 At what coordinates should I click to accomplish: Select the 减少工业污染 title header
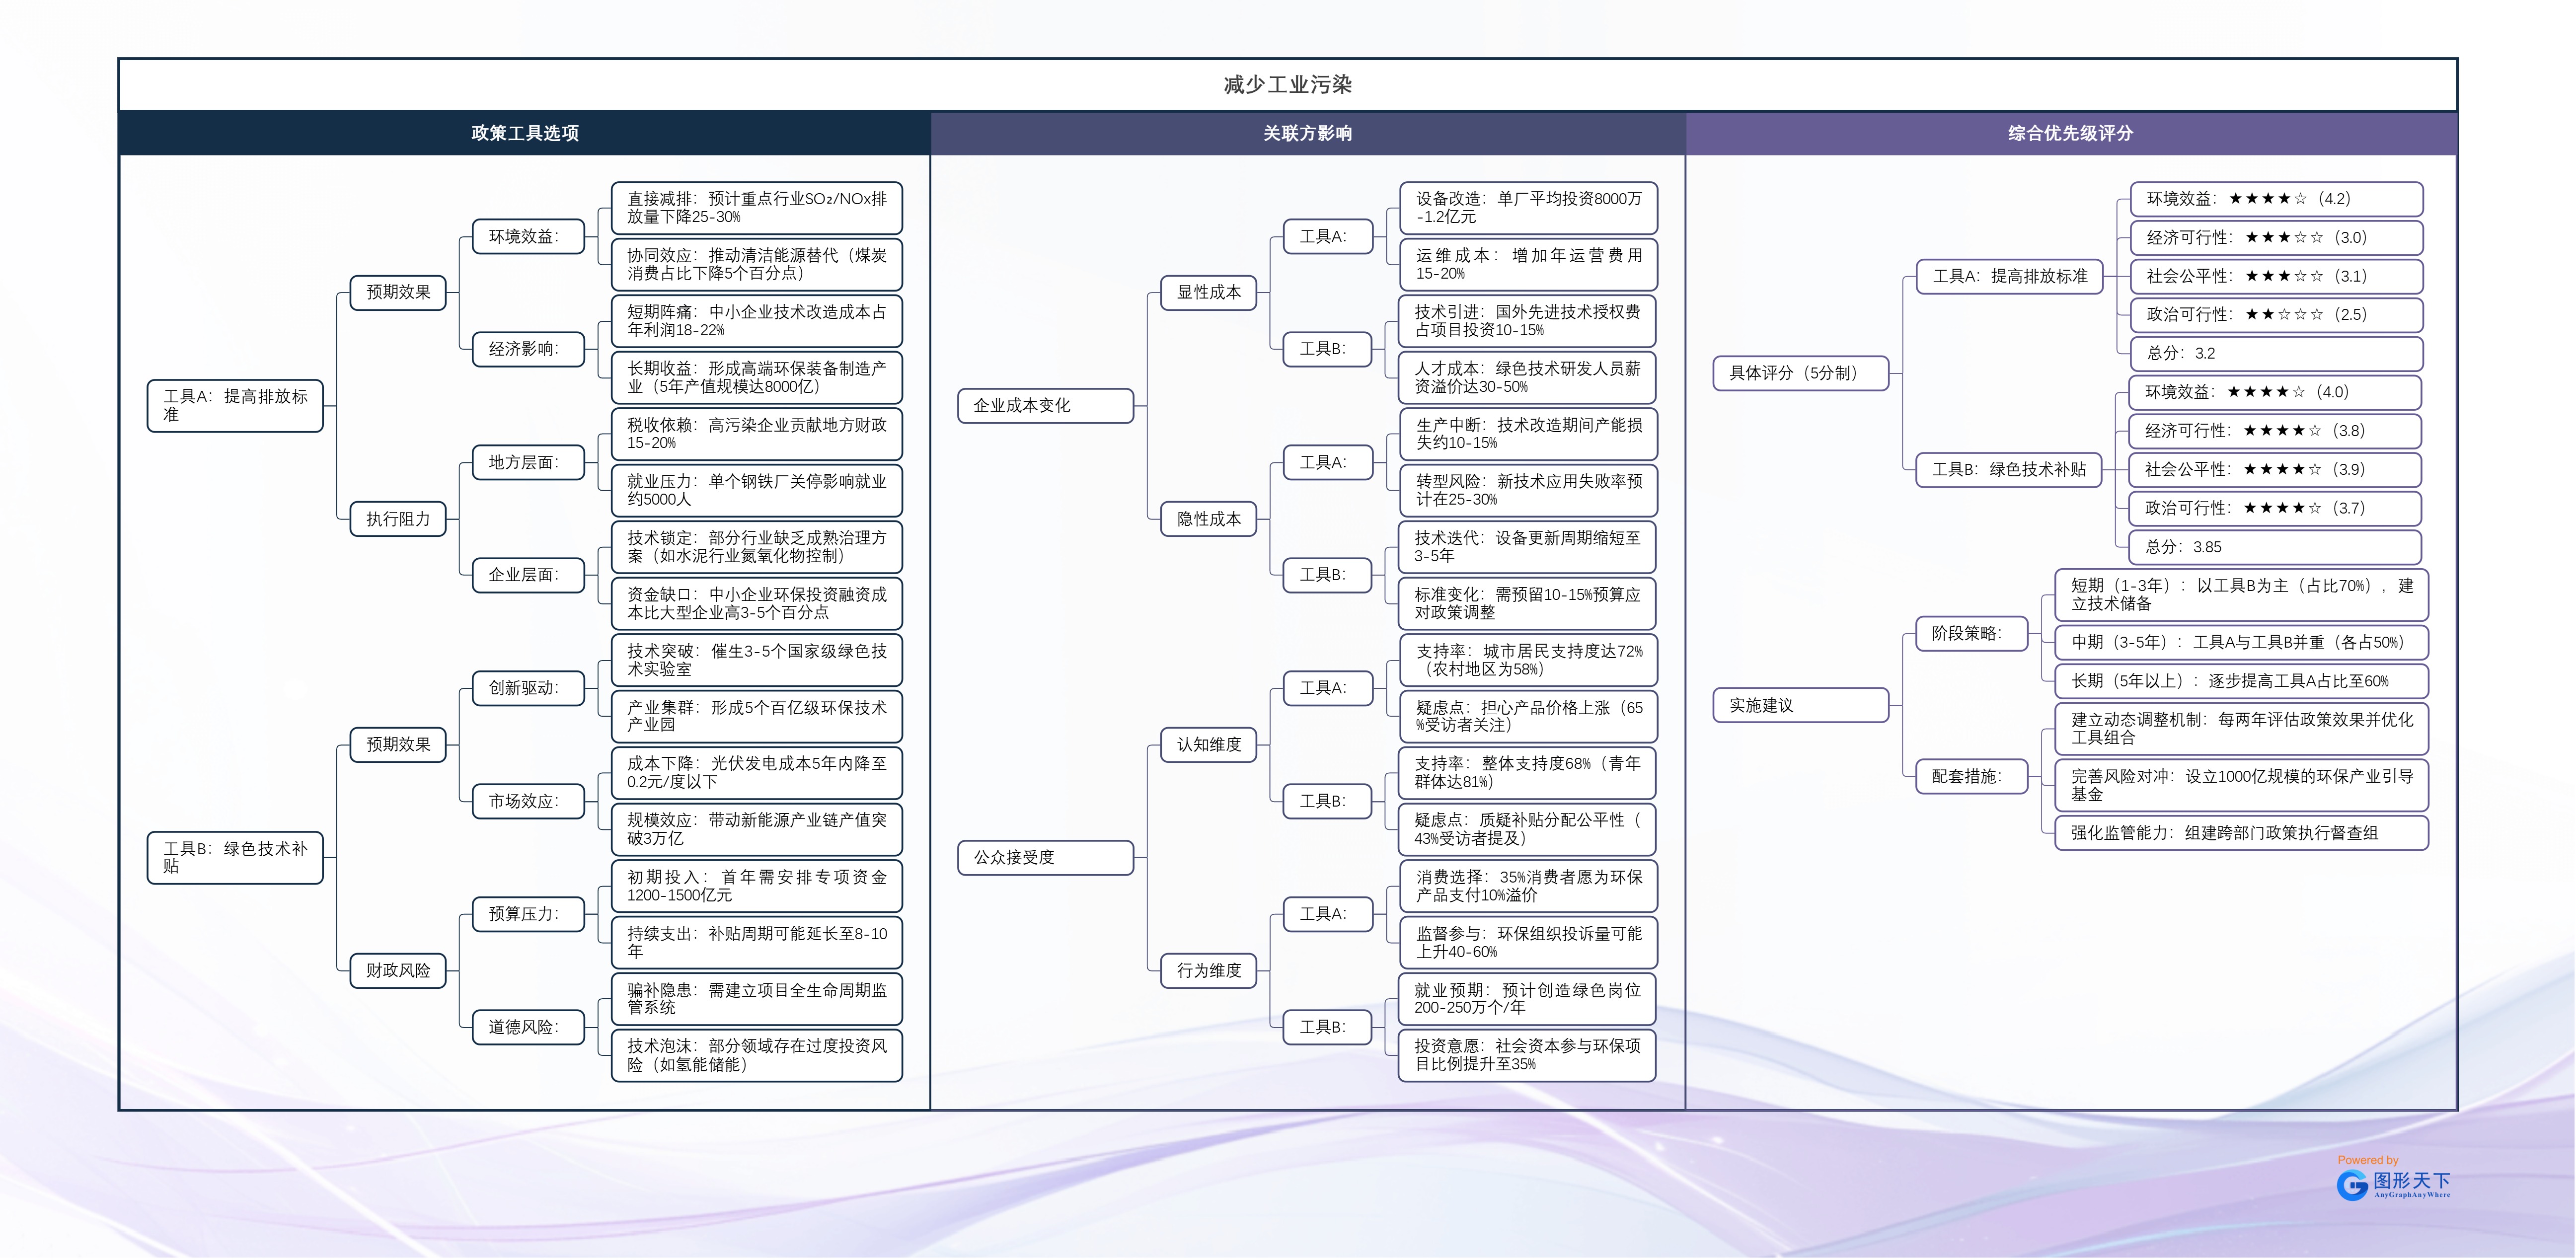1287,85
